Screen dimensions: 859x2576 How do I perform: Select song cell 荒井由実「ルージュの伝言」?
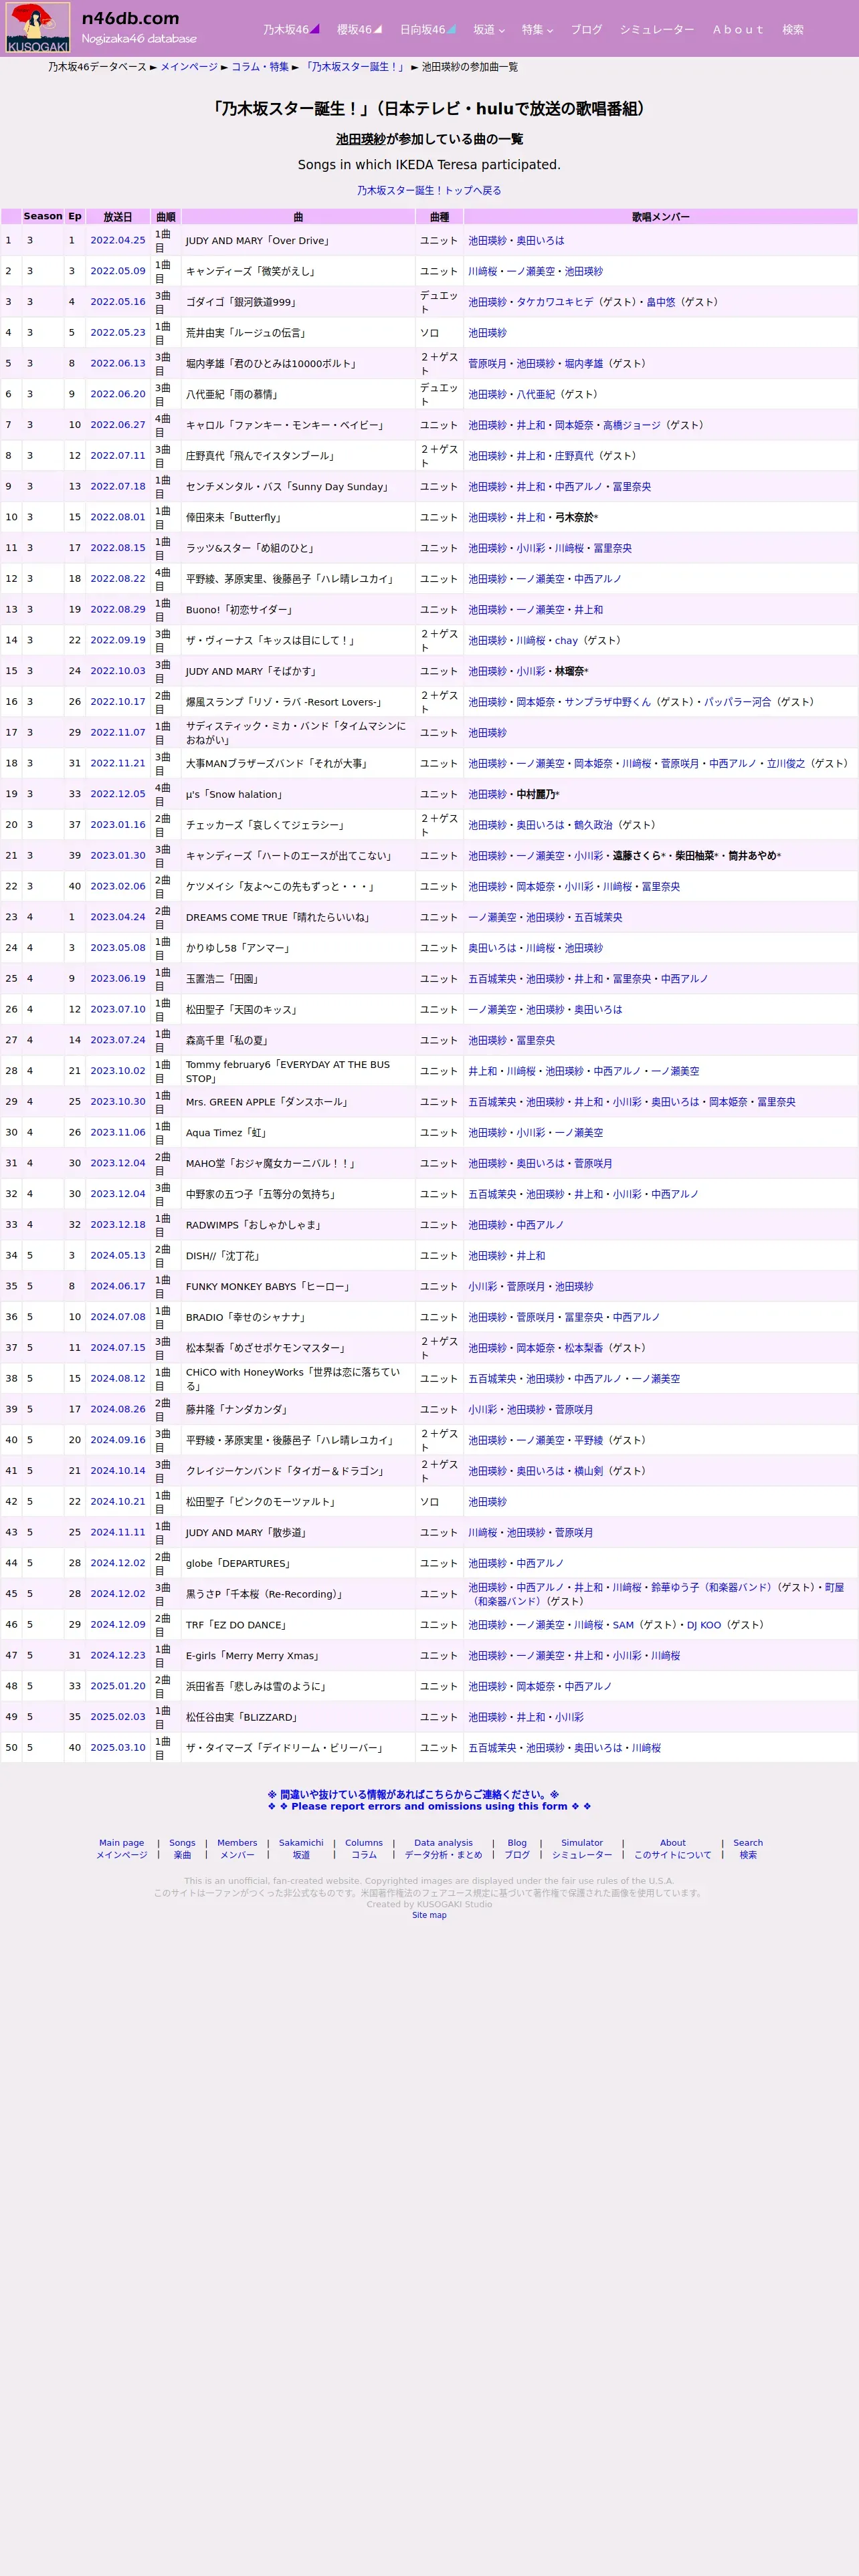pyautogui.click(x=298, y=333)
